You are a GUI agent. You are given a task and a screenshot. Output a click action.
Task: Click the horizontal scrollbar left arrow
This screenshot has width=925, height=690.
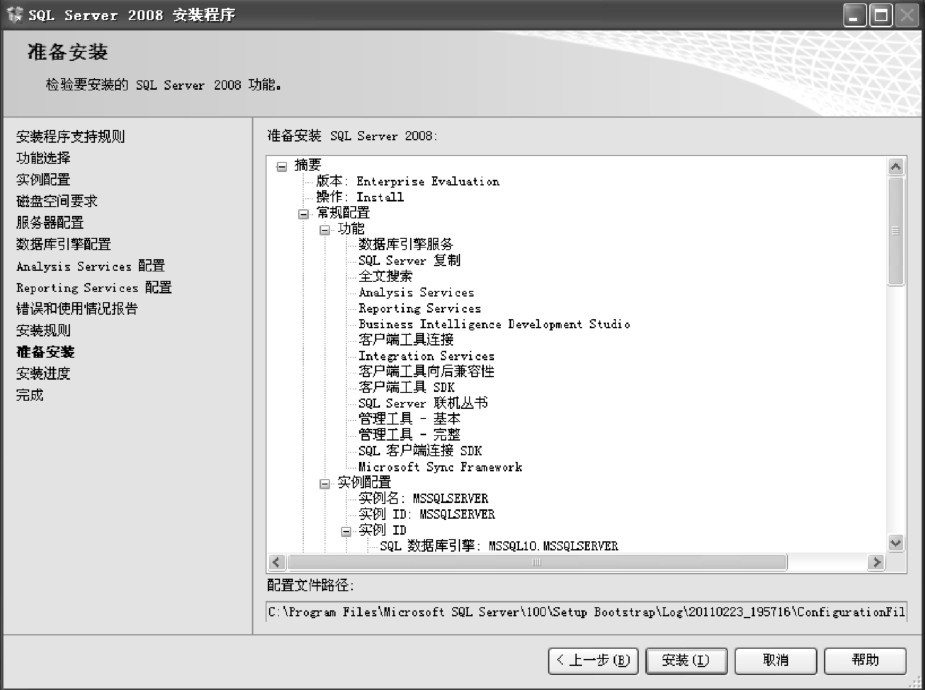coord(277,563)
